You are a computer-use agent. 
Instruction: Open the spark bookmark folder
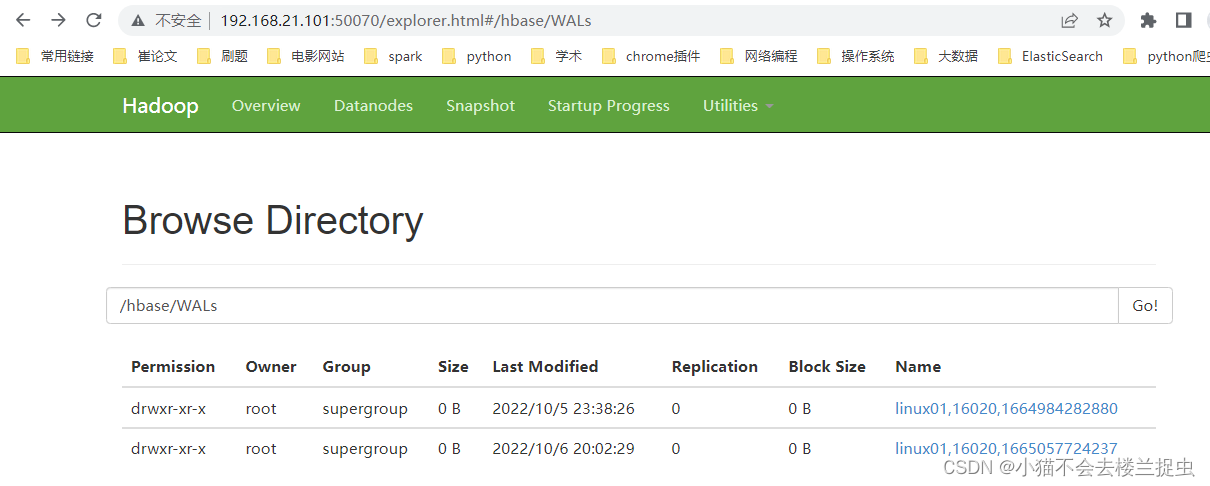(x=393, y=56)
